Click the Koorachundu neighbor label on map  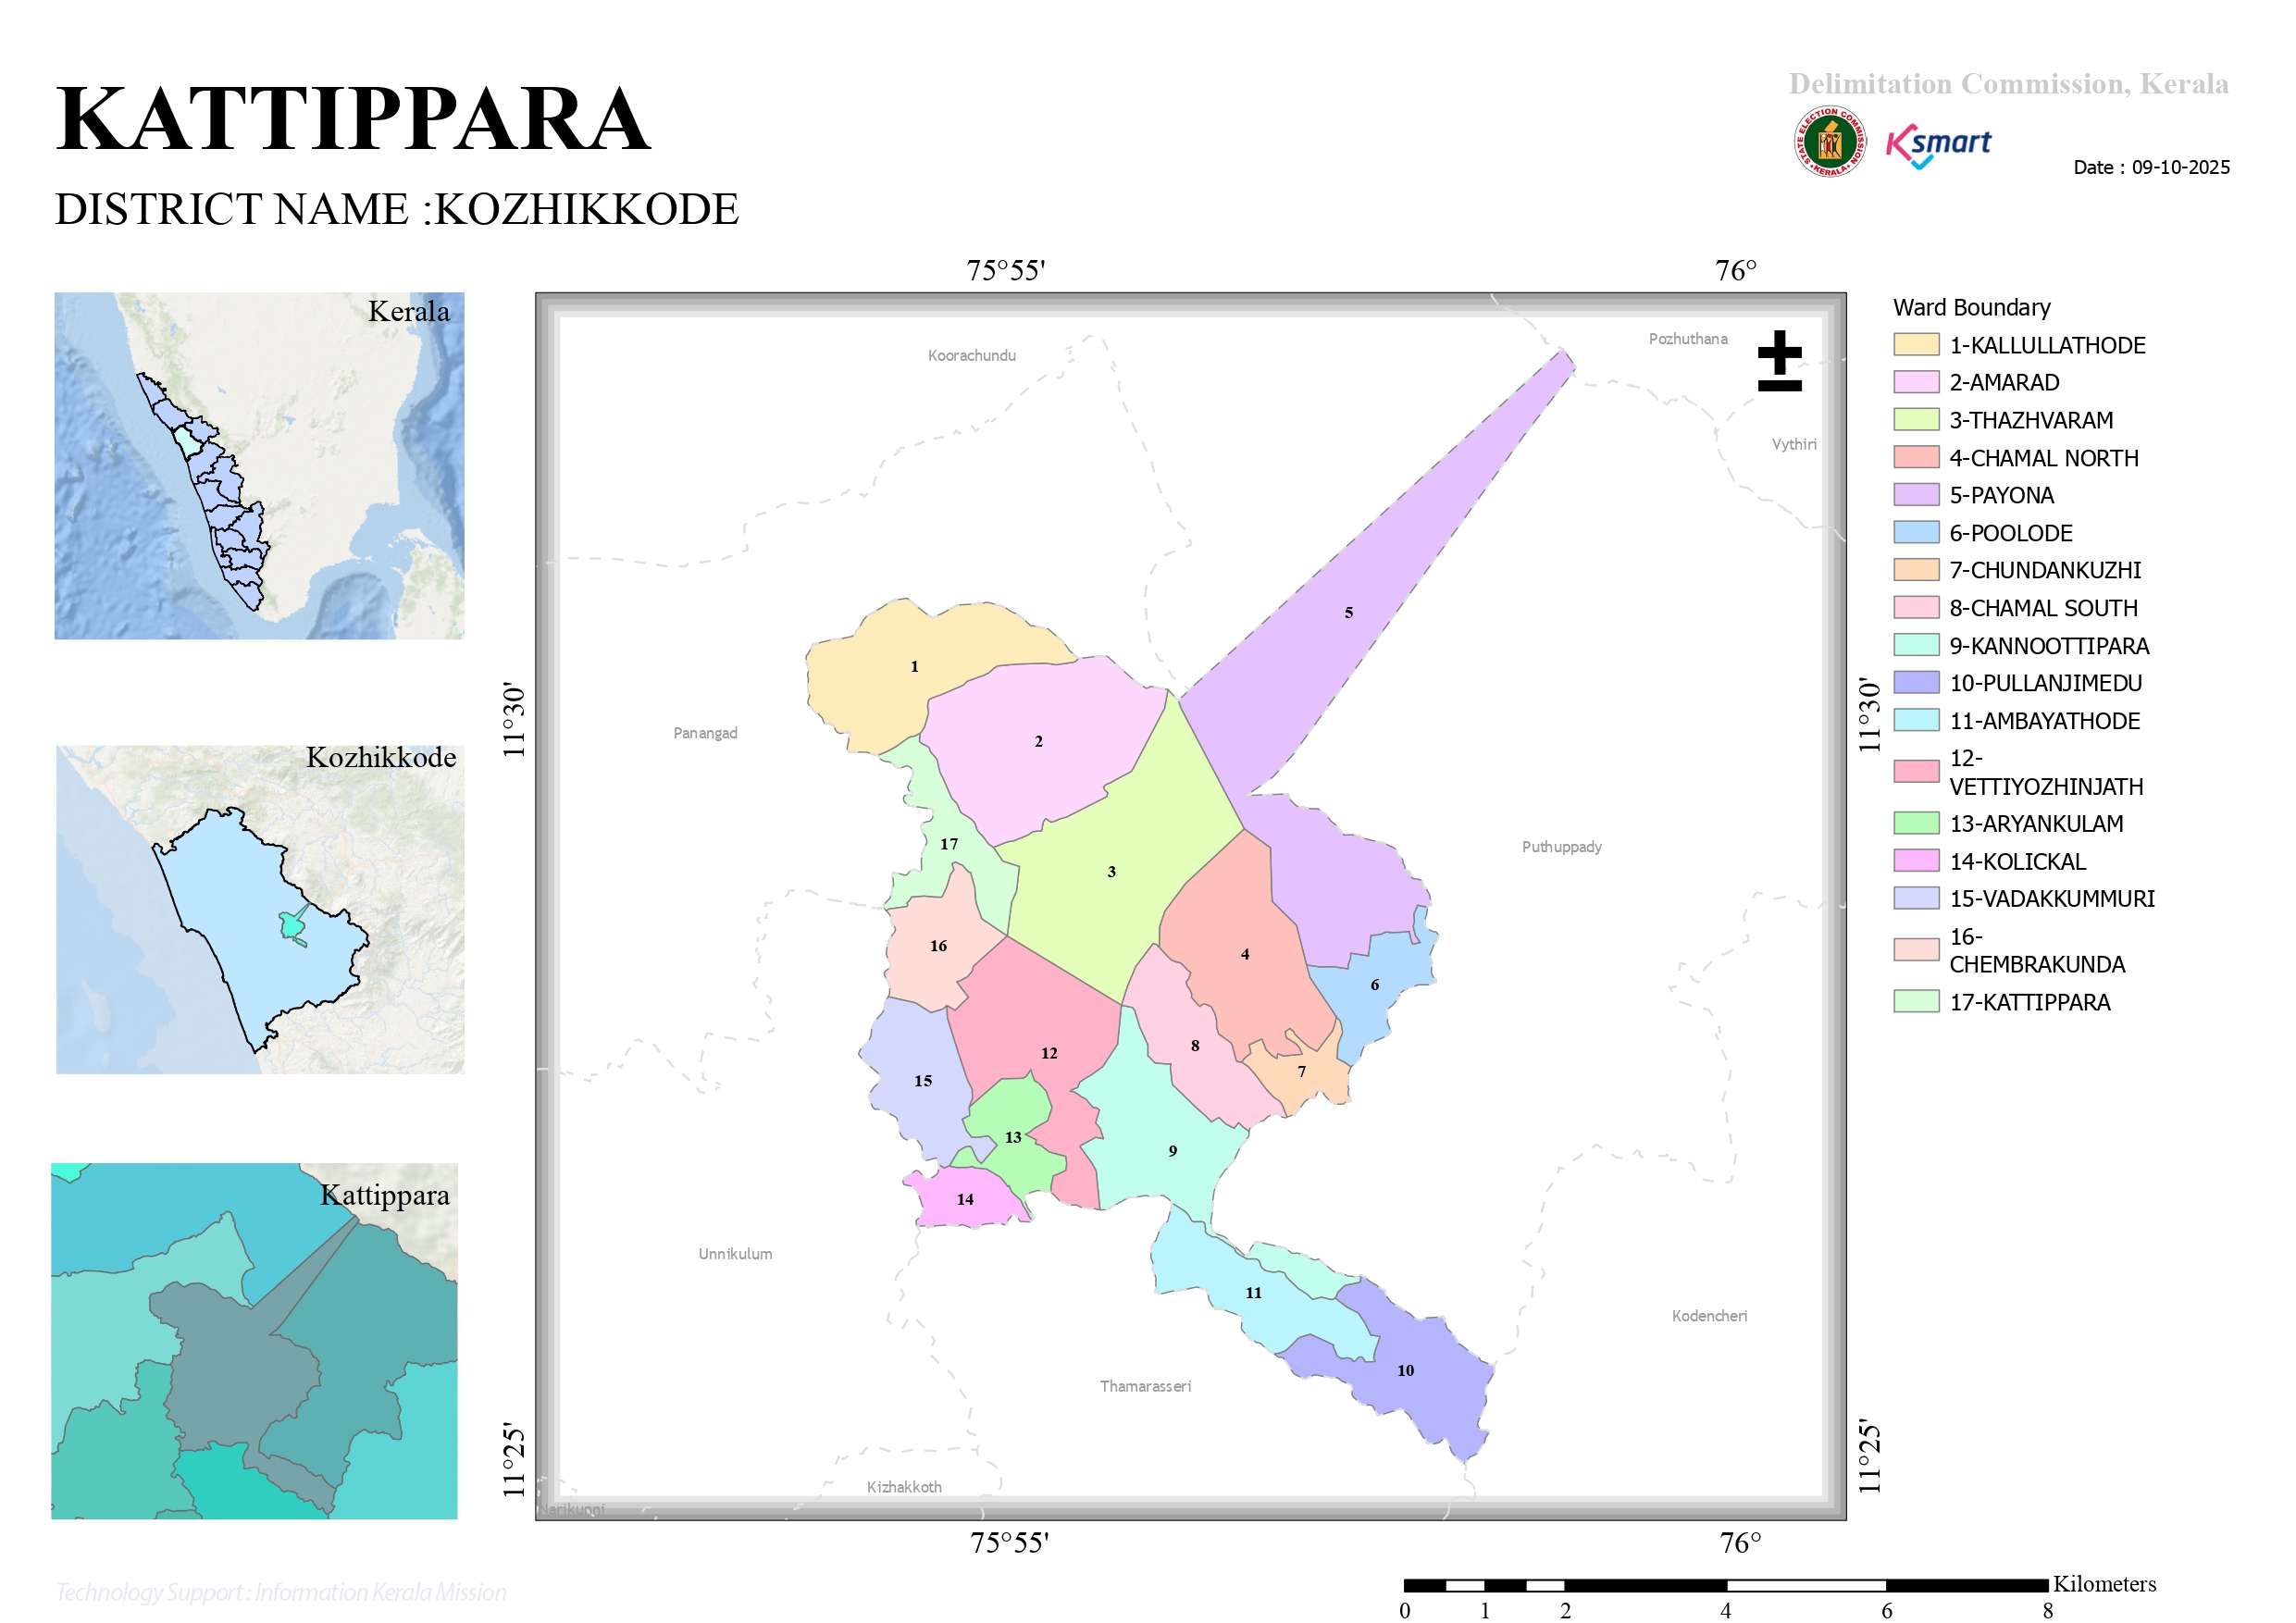pyautogui.click(x=971, y=355)
